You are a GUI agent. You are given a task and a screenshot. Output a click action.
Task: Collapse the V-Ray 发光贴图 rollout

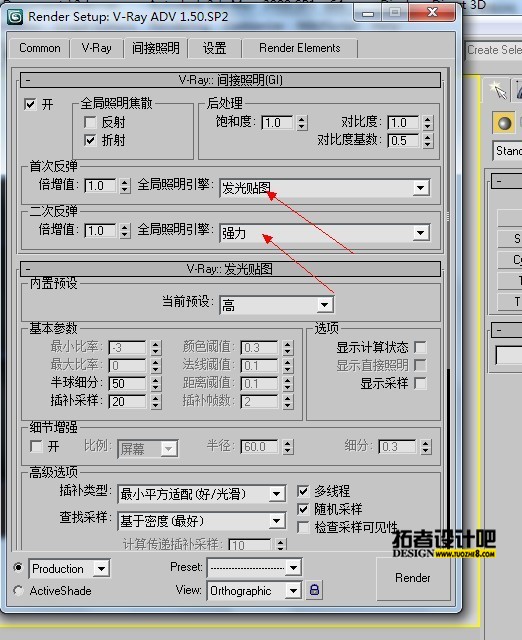230,269
